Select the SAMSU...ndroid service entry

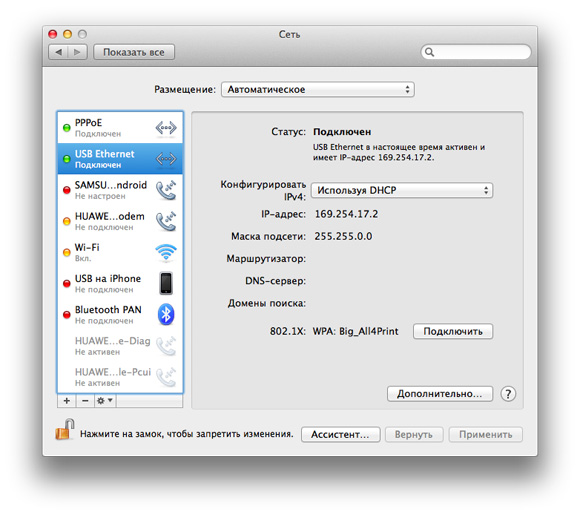[x=120, y=190]
